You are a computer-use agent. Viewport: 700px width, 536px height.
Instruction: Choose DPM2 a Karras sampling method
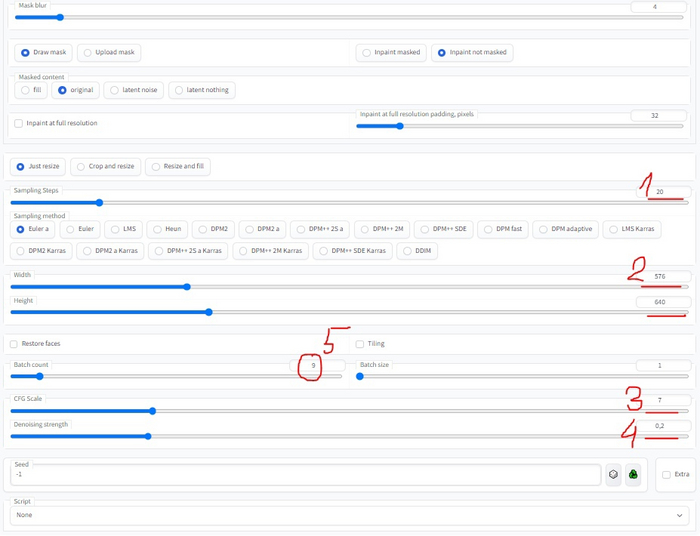(110, 251)
